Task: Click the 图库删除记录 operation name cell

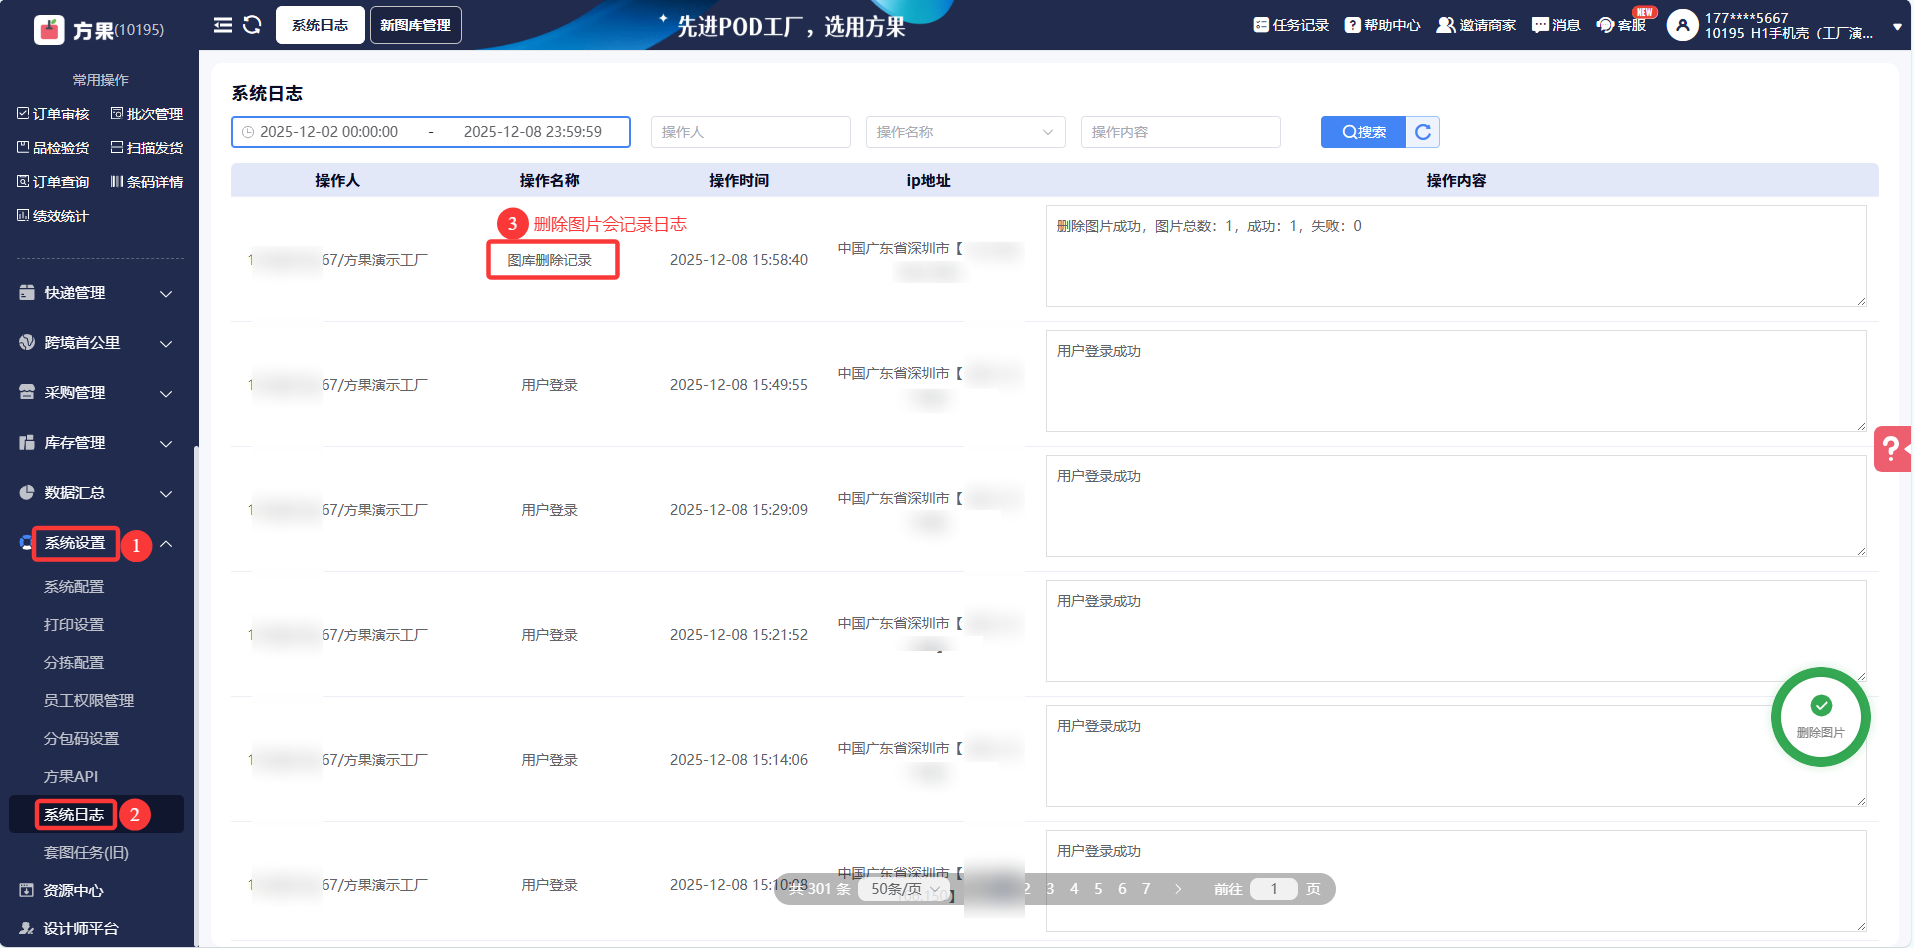Action: pos(550,260)
